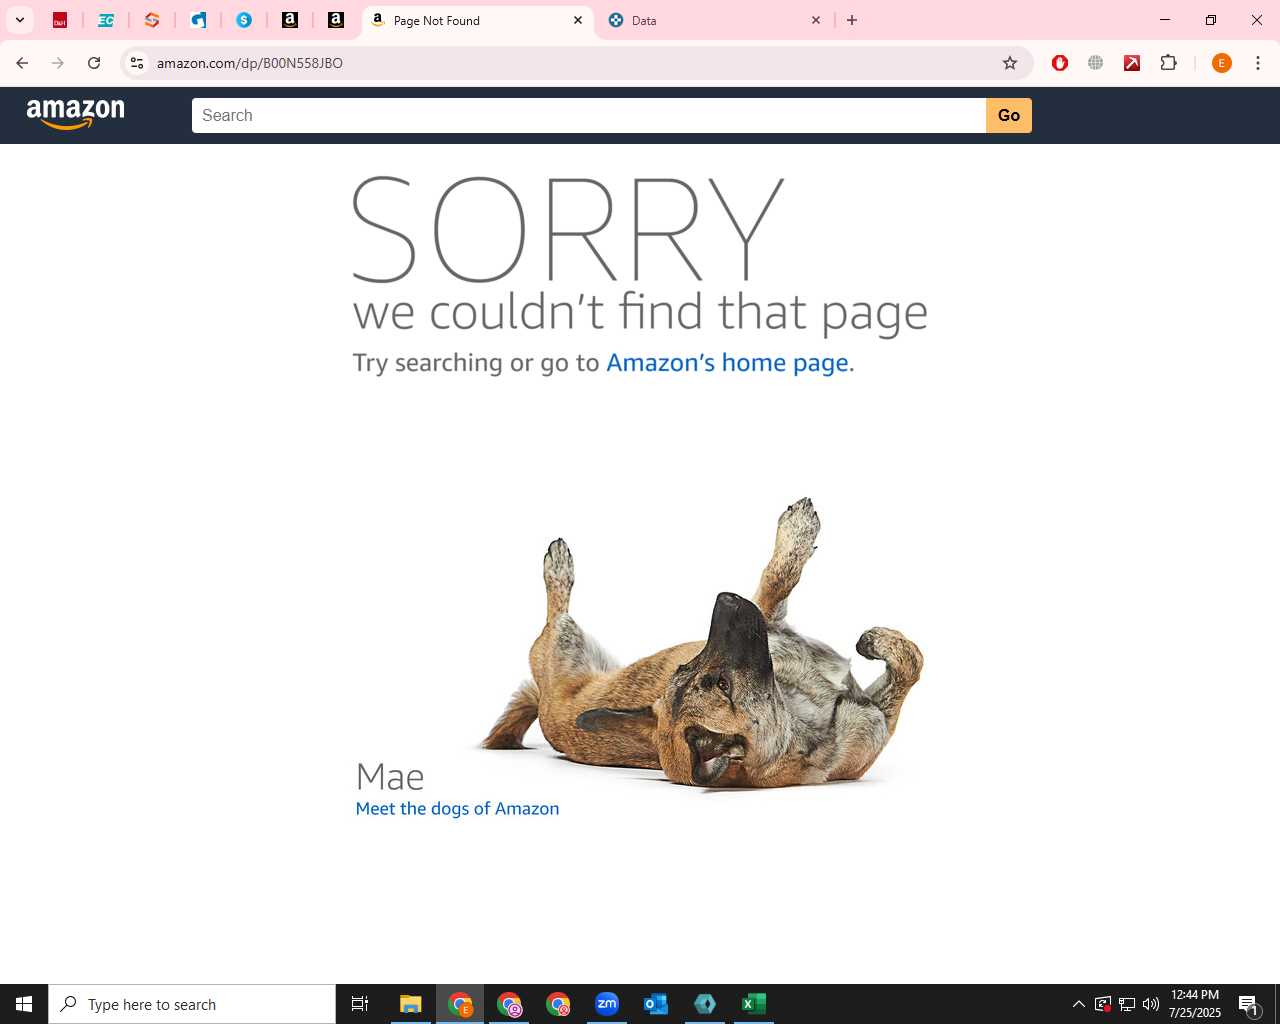Open Chrome with the orange E badge
Image resolution: width=1280 pixels, height=1024 pixels.
click(460, 1004)
